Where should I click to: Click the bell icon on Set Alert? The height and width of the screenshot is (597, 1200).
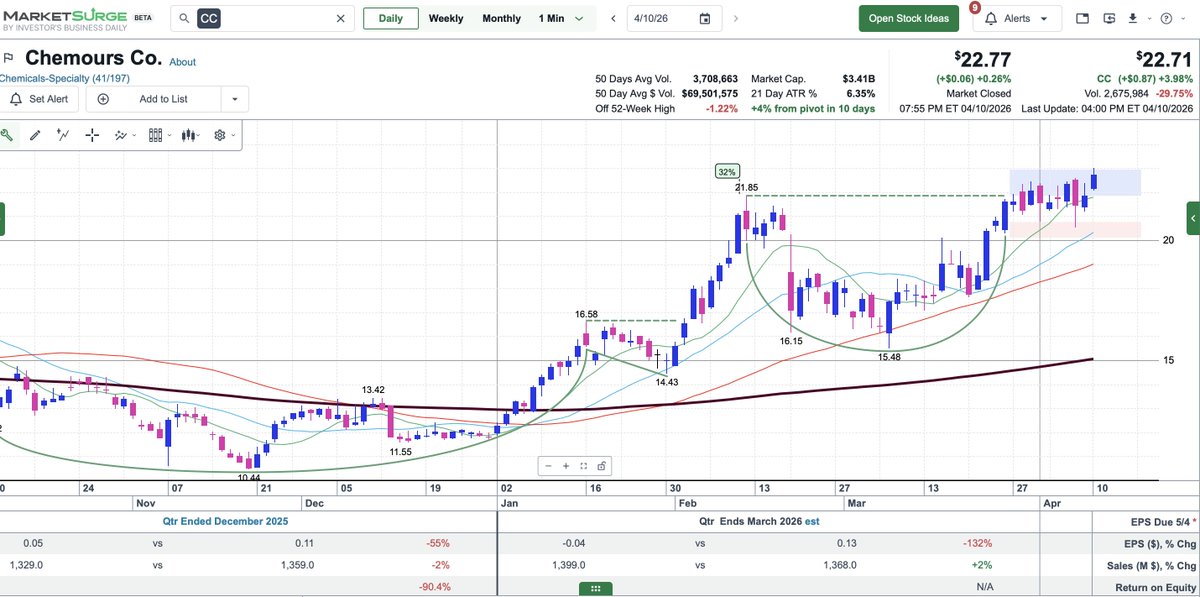point(16,99)
